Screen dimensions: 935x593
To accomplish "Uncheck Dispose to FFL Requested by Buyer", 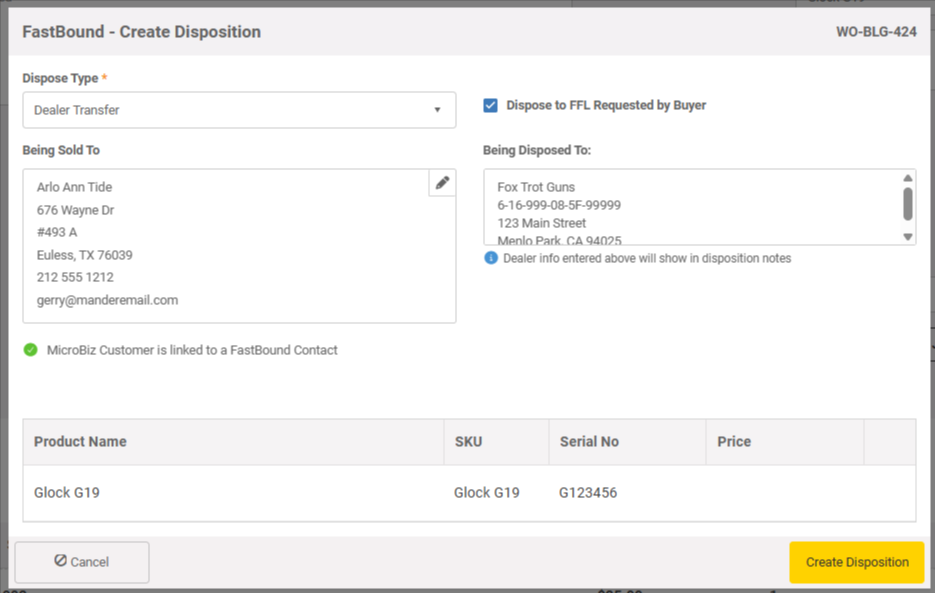I will point(489,105).
